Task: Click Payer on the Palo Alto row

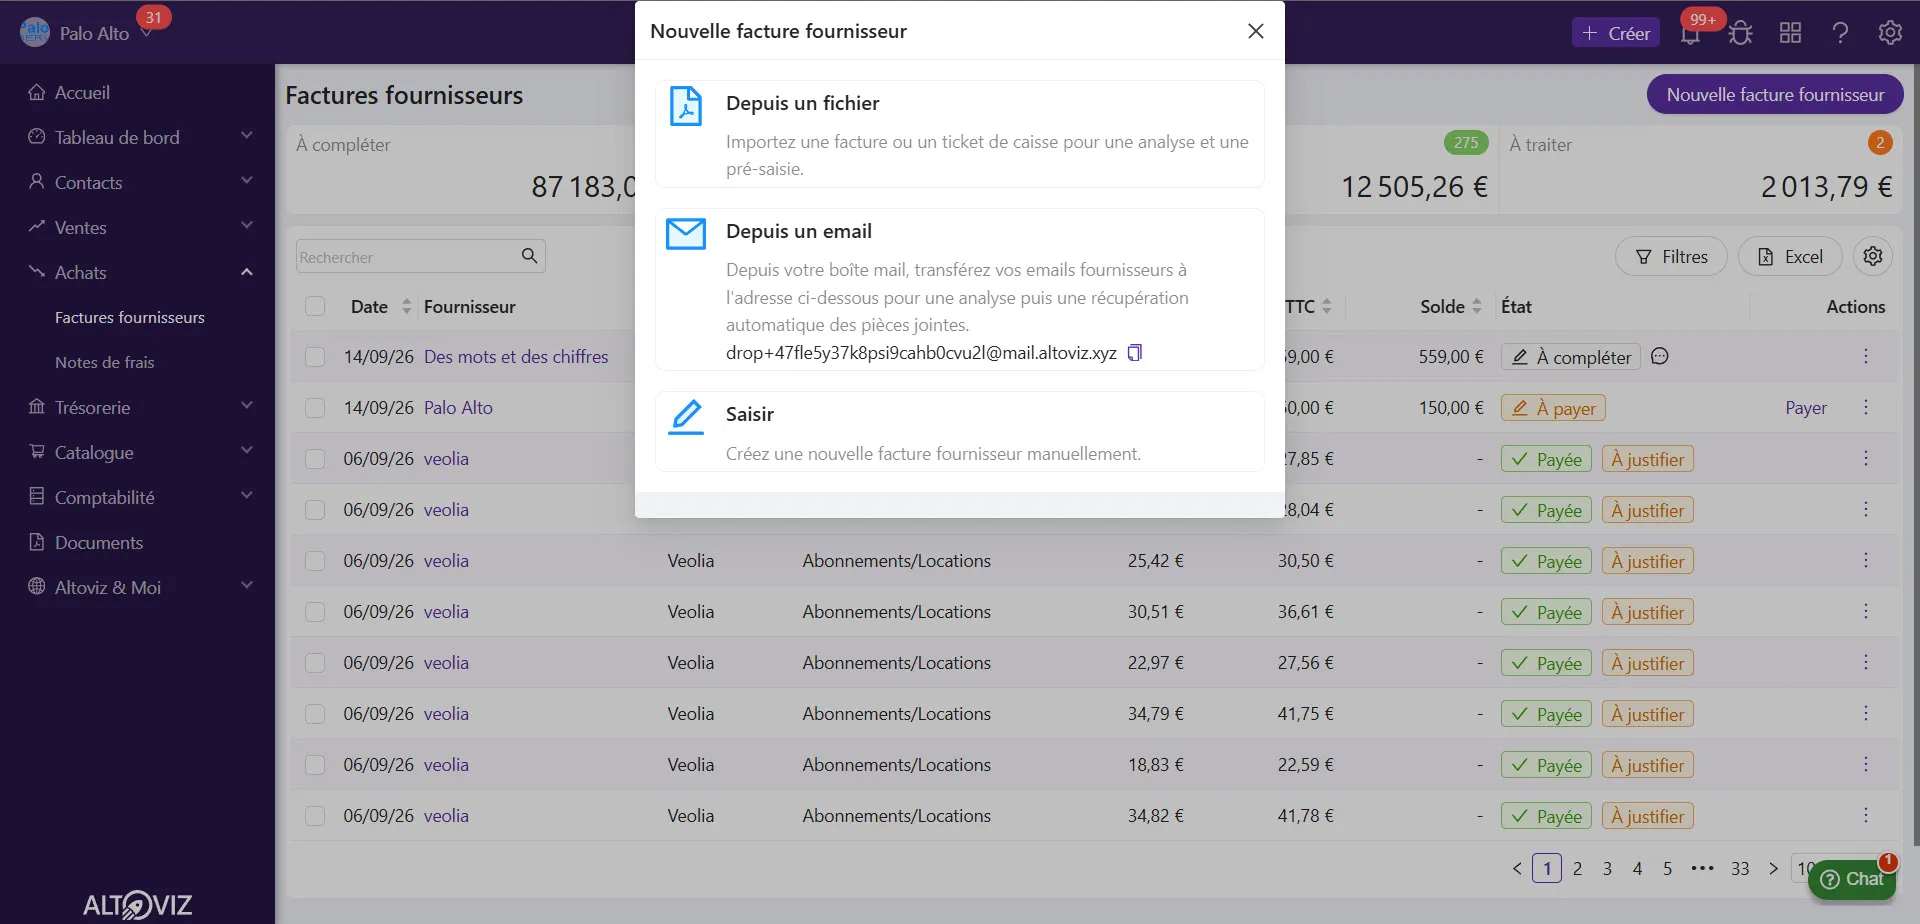Action: coord(1806,408)
